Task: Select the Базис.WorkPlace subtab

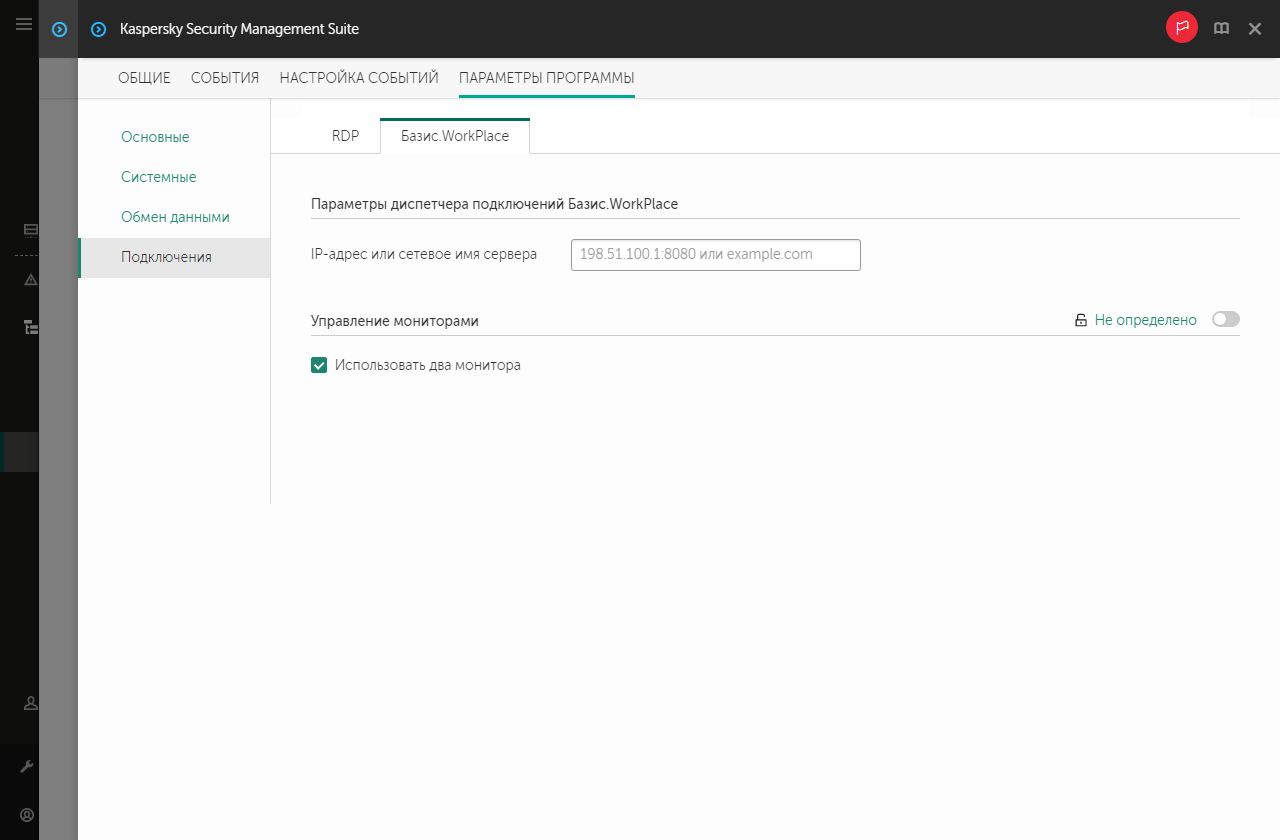Action: (x=455, y=136)
